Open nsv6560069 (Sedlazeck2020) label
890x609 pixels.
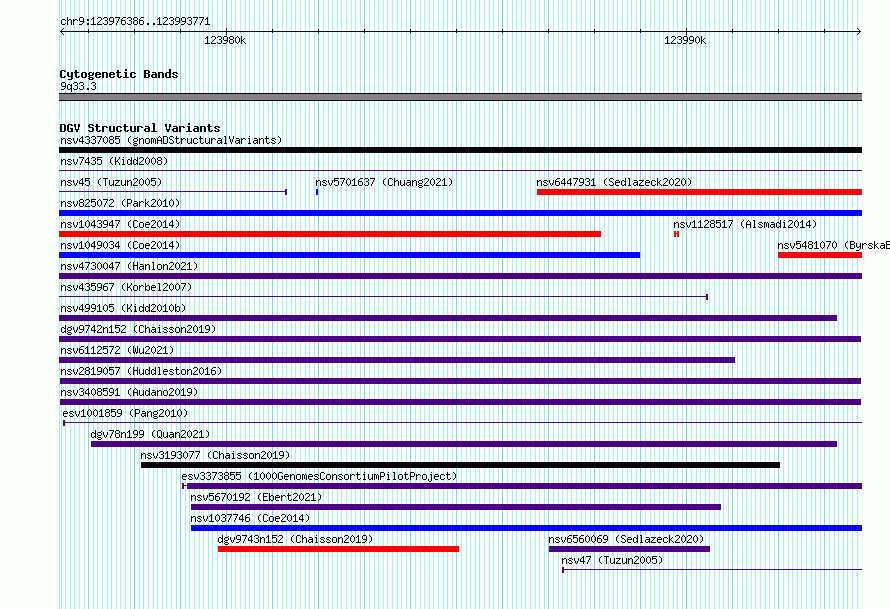click(x=626, y=539)
